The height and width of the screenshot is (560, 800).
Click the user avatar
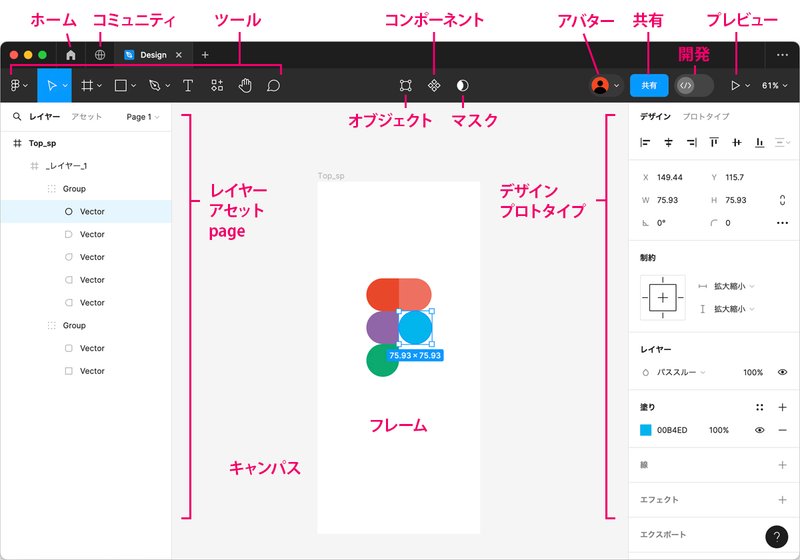[600, 85]
